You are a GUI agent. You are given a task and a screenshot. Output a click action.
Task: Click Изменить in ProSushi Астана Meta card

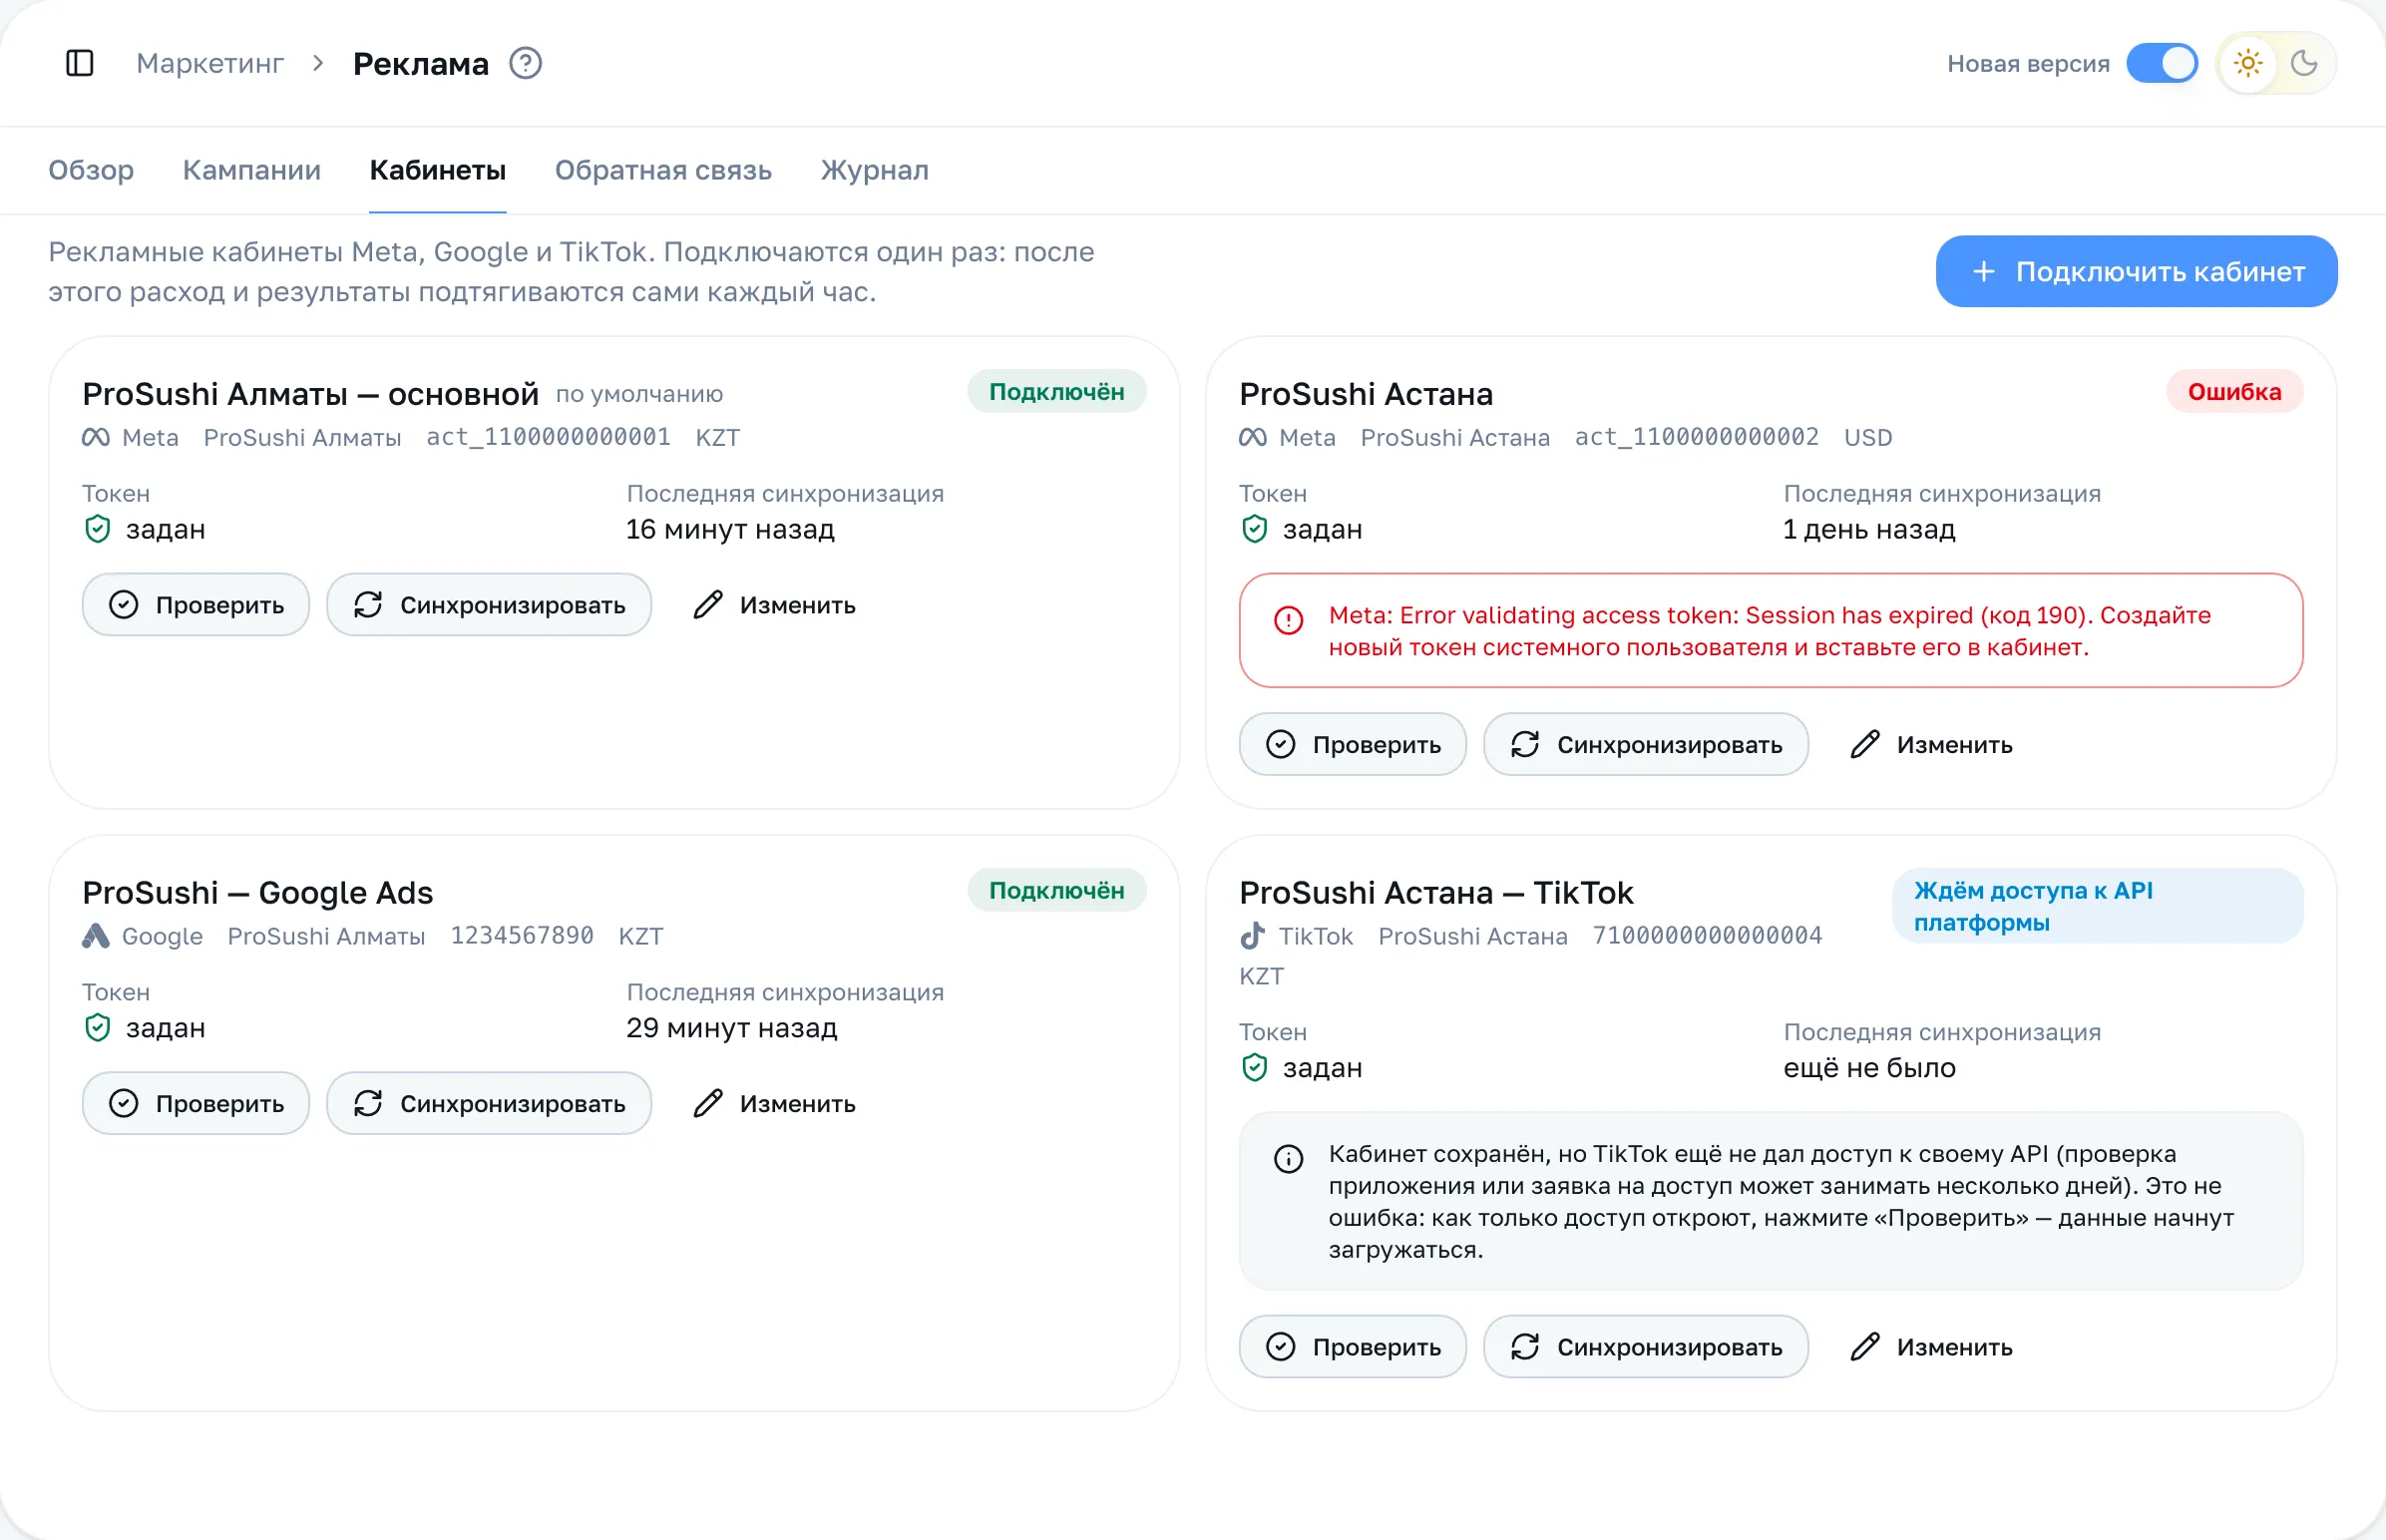click(x=1931, y=745)
